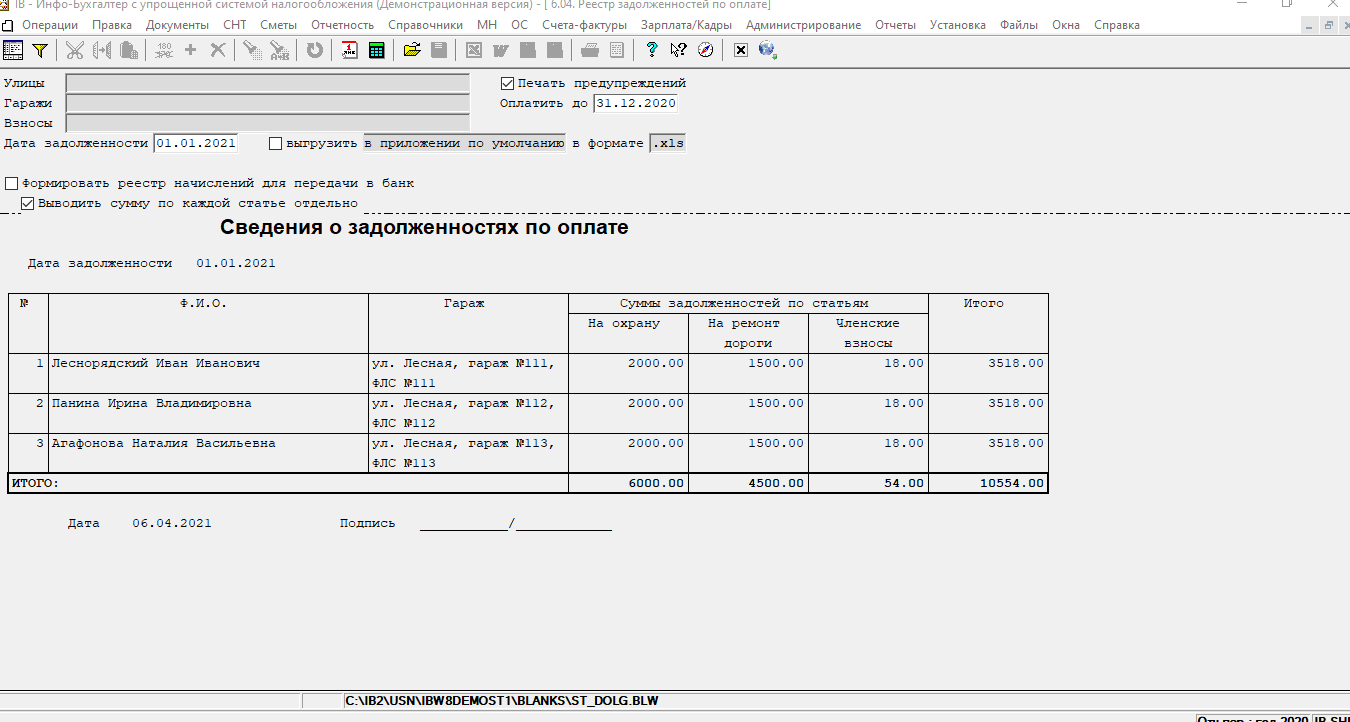Open the green calculator icon
This screenshot has width=1350, height=722.
[x=376, y=49]
